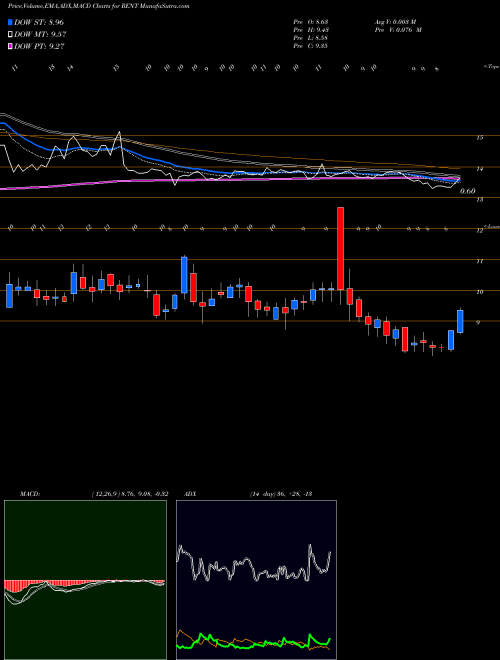Click the 'Avg V: 0.003 M' volume text
The height and width of the screenshot is (660, 500).
(x=395, y=21)
